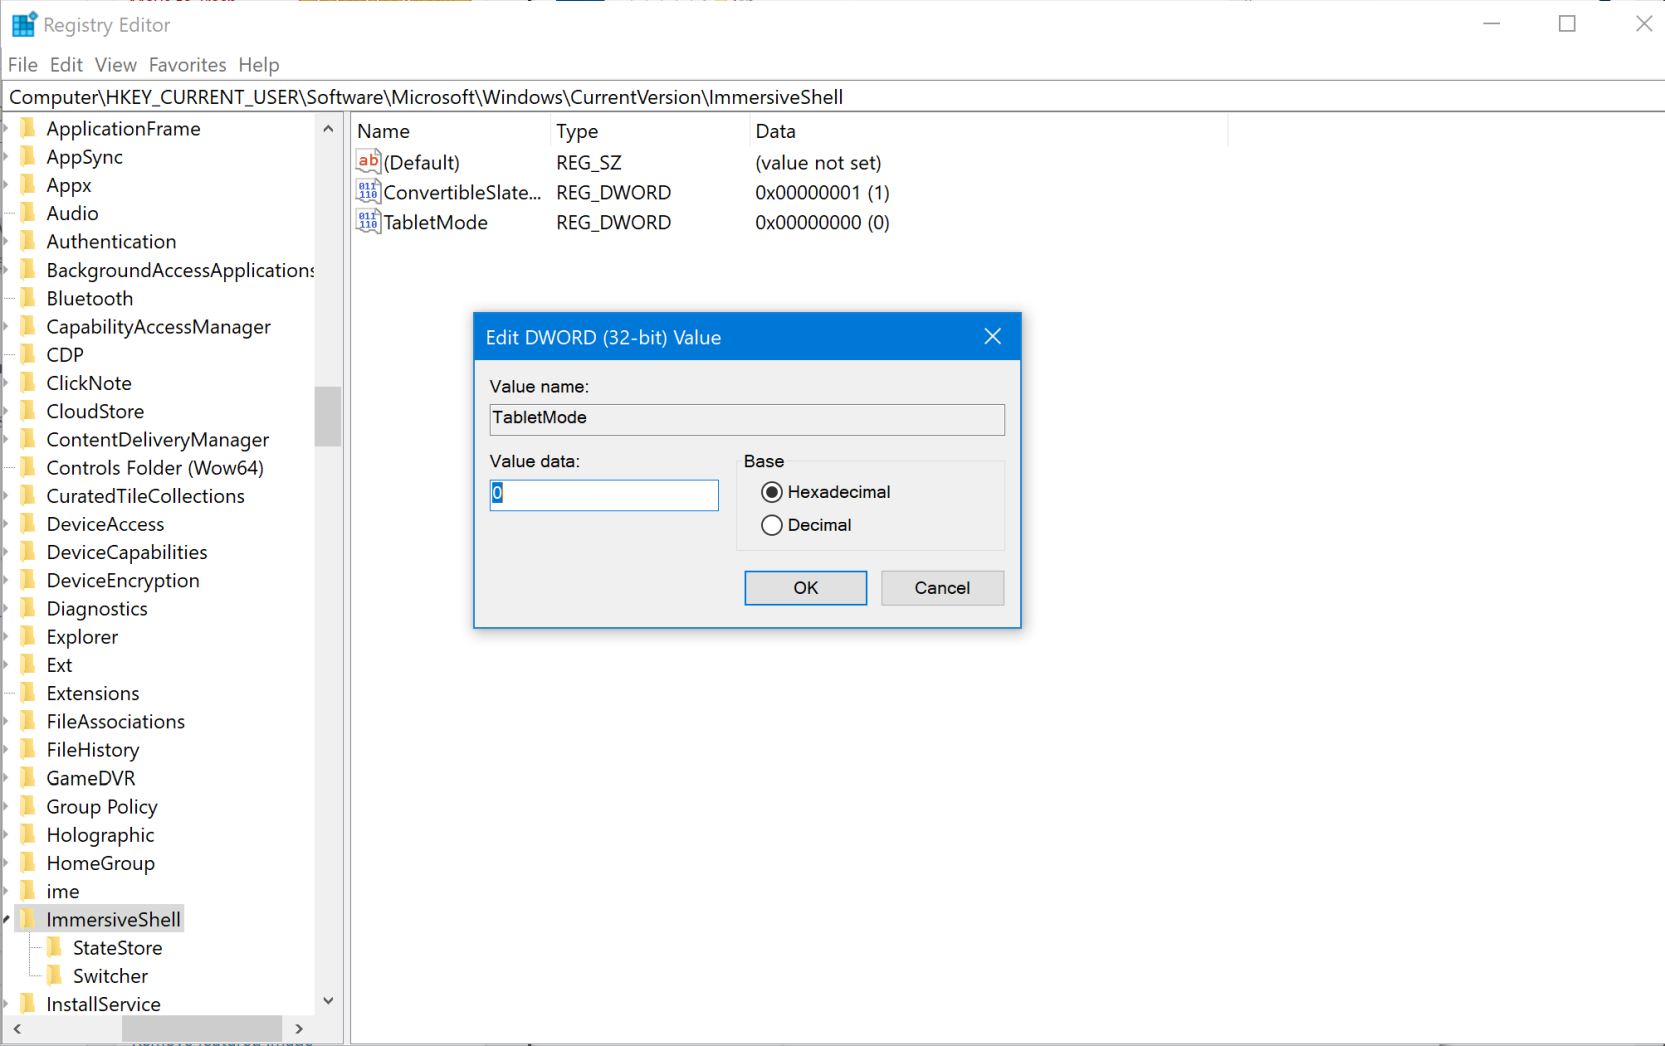The height and width of the screenshot is (1046, 1665).
Task: Expand the Explorer key in tree
Action: 7,637
